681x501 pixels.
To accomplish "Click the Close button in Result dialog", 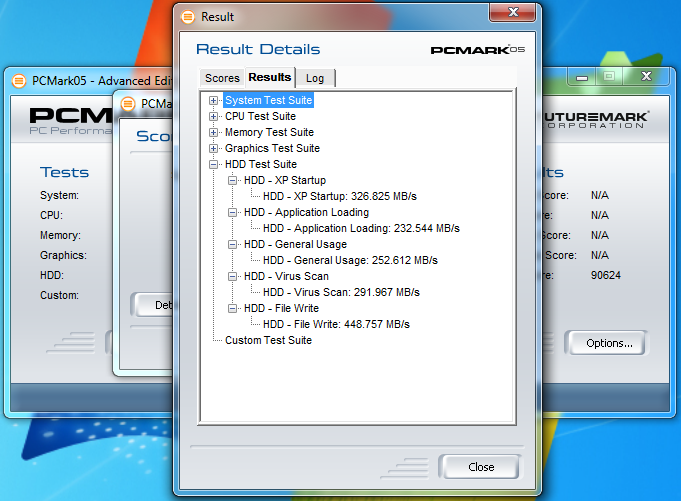I will 481,467.
